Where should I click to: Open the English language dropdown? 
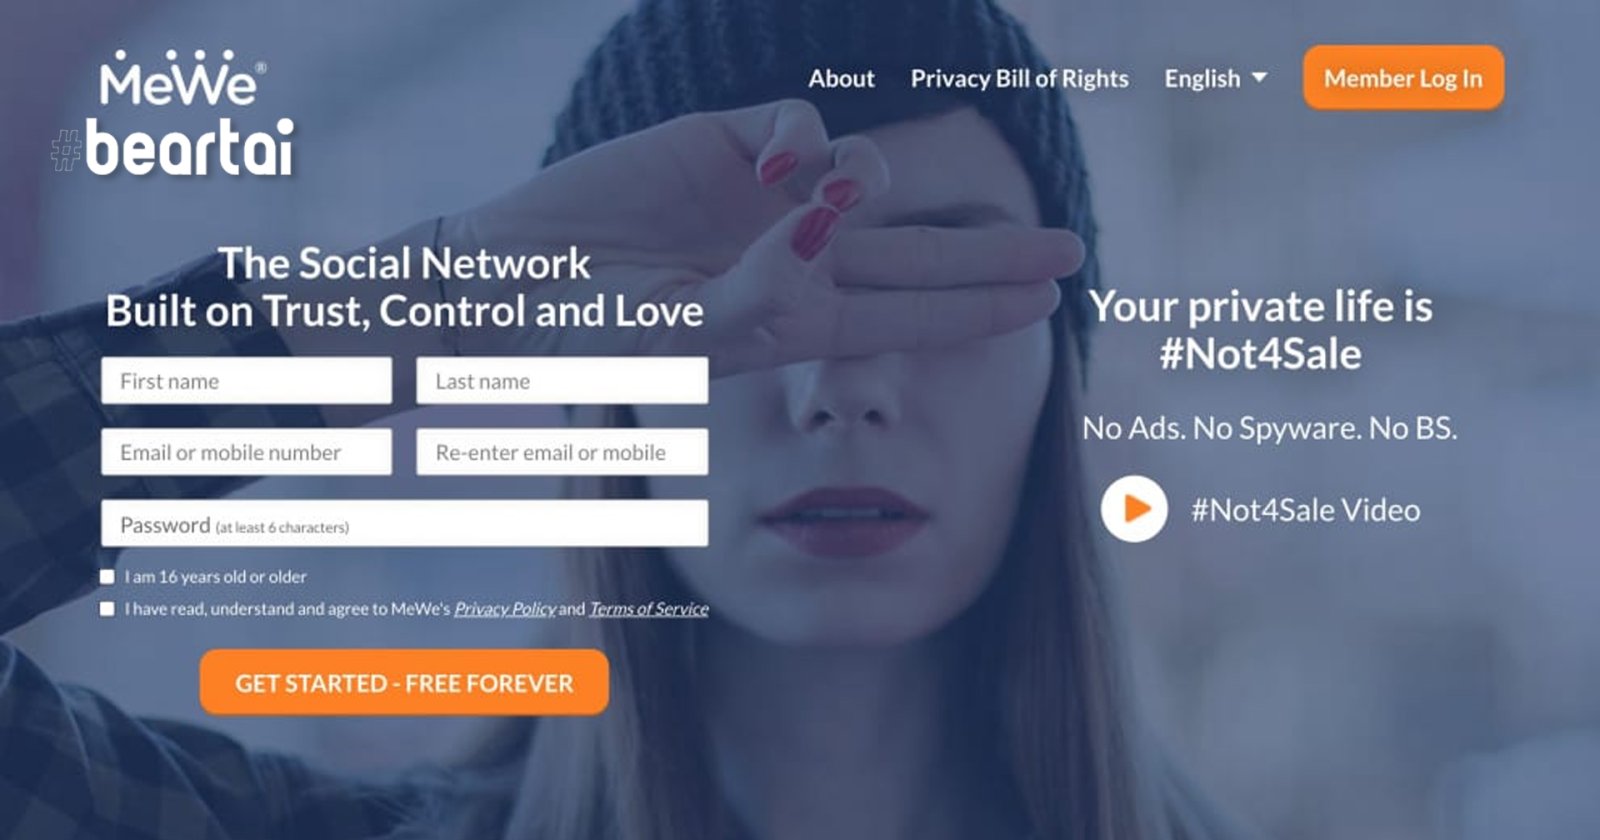pos(1215,78)
